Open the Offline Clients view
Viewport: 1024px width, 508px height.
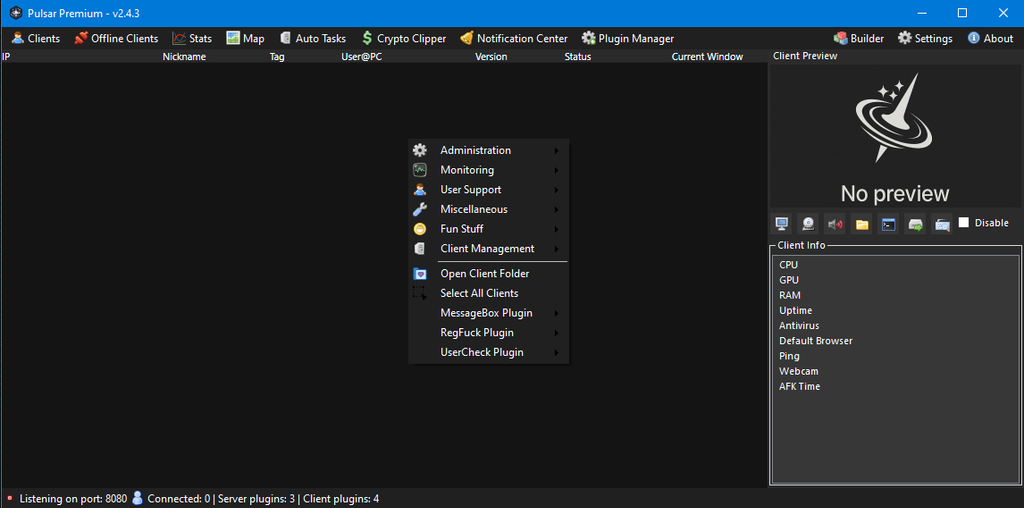click(116, 39)
